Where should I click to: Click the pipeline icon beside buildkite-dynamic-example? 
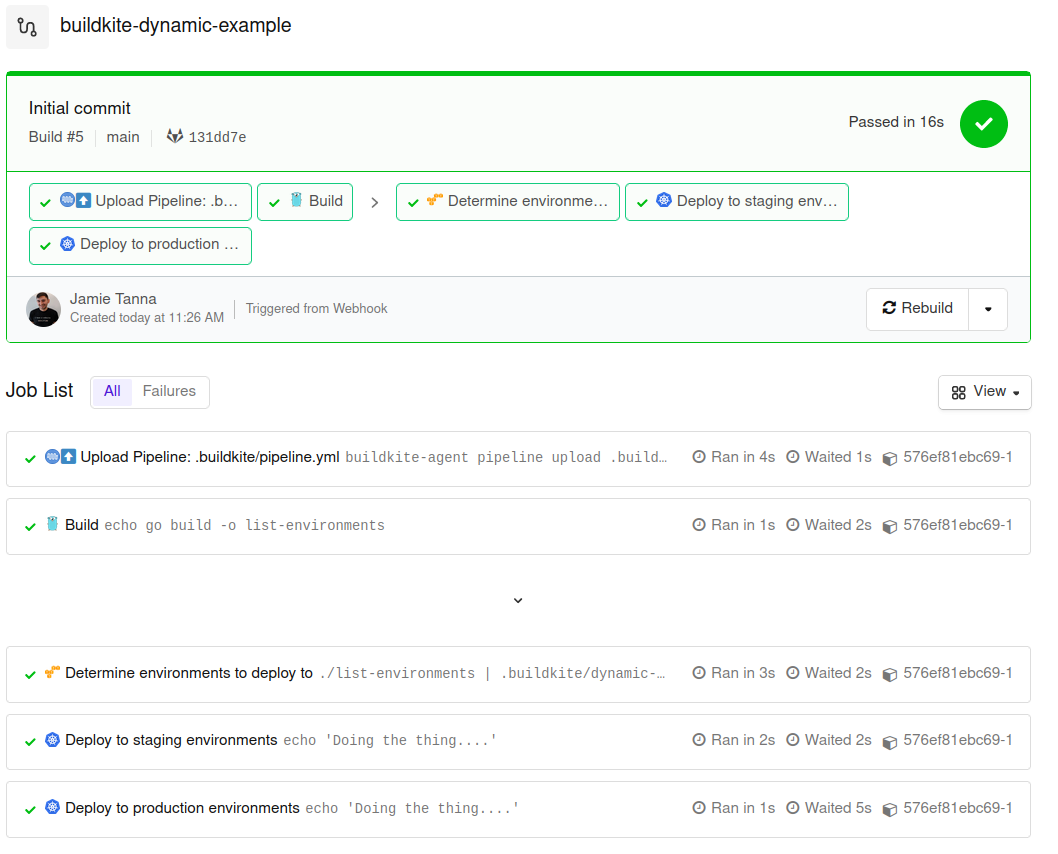(x=28, y=27)
